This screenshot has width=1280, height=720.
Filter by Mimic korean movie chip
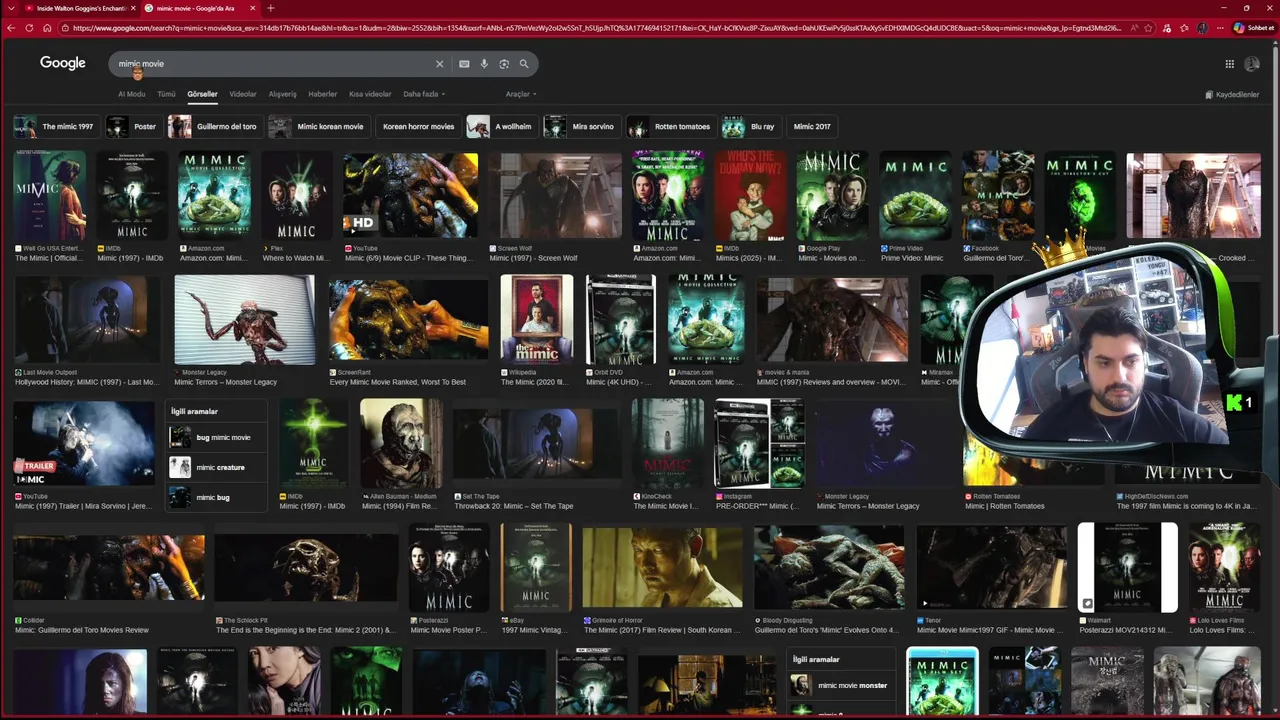tap(318, 127)
